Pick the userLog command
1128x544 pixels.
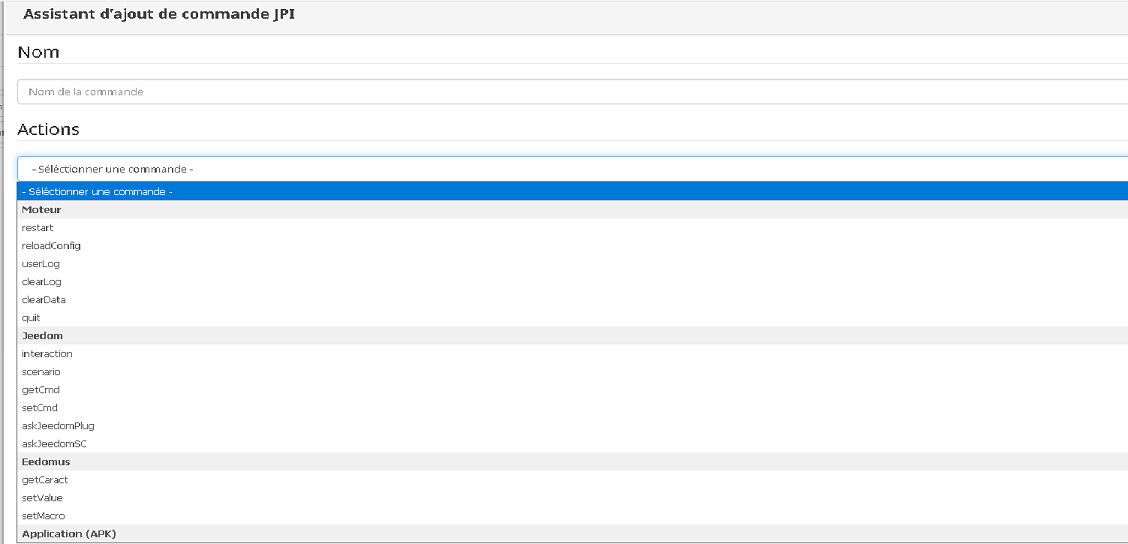(x=41, y=264)
